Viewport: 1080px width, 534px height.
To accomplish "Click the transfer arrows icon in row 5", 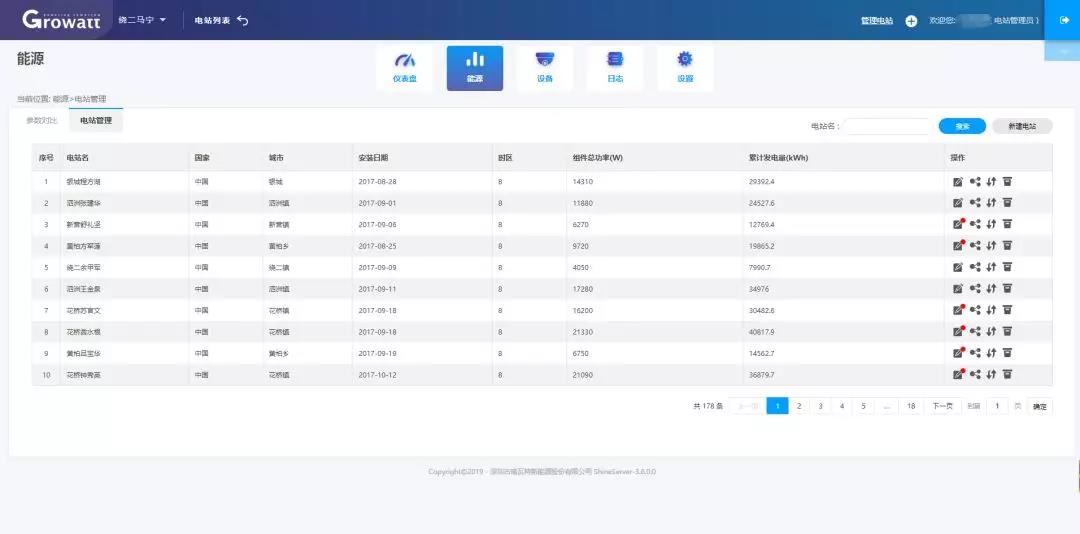I will coord(991,267).
